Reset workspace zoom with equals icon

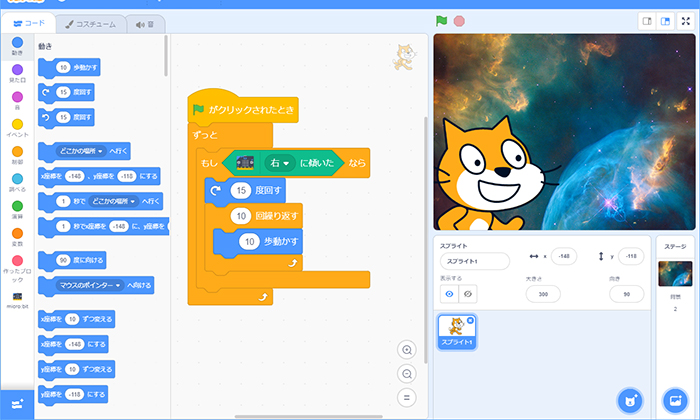click(406, 397)
